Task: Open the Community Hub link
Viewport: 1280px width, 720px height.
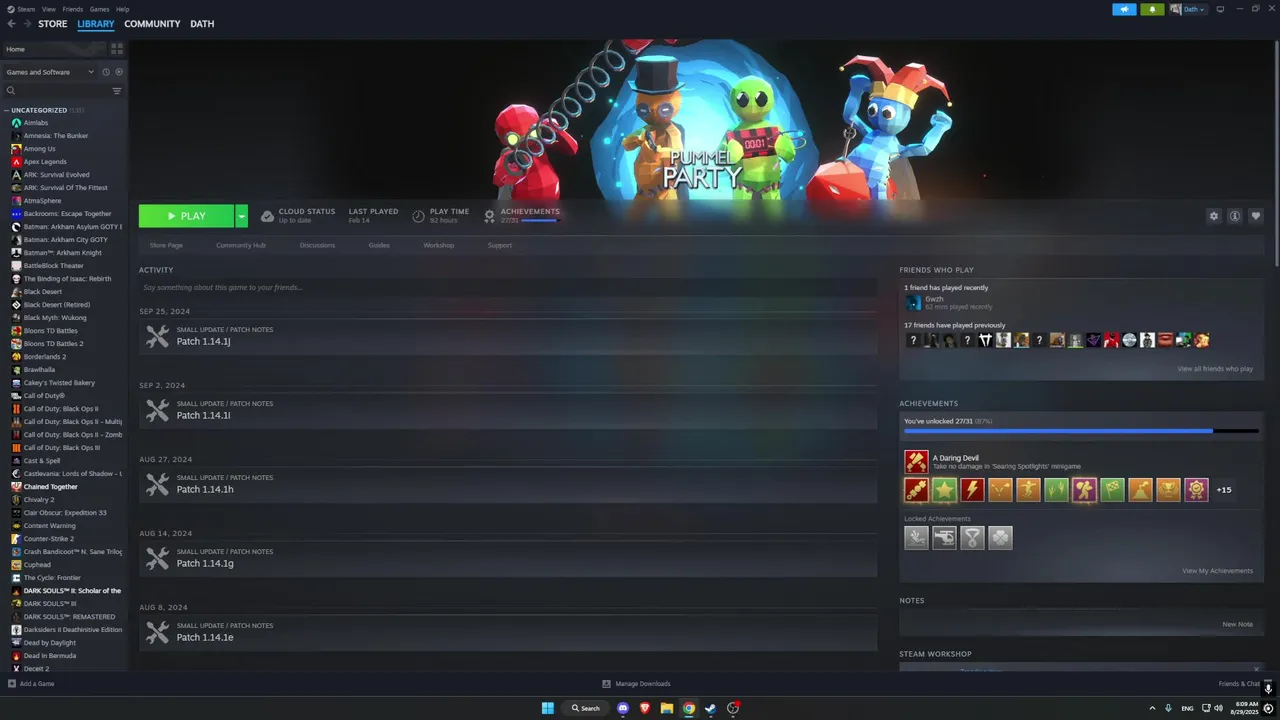Action: click(241, 245)
